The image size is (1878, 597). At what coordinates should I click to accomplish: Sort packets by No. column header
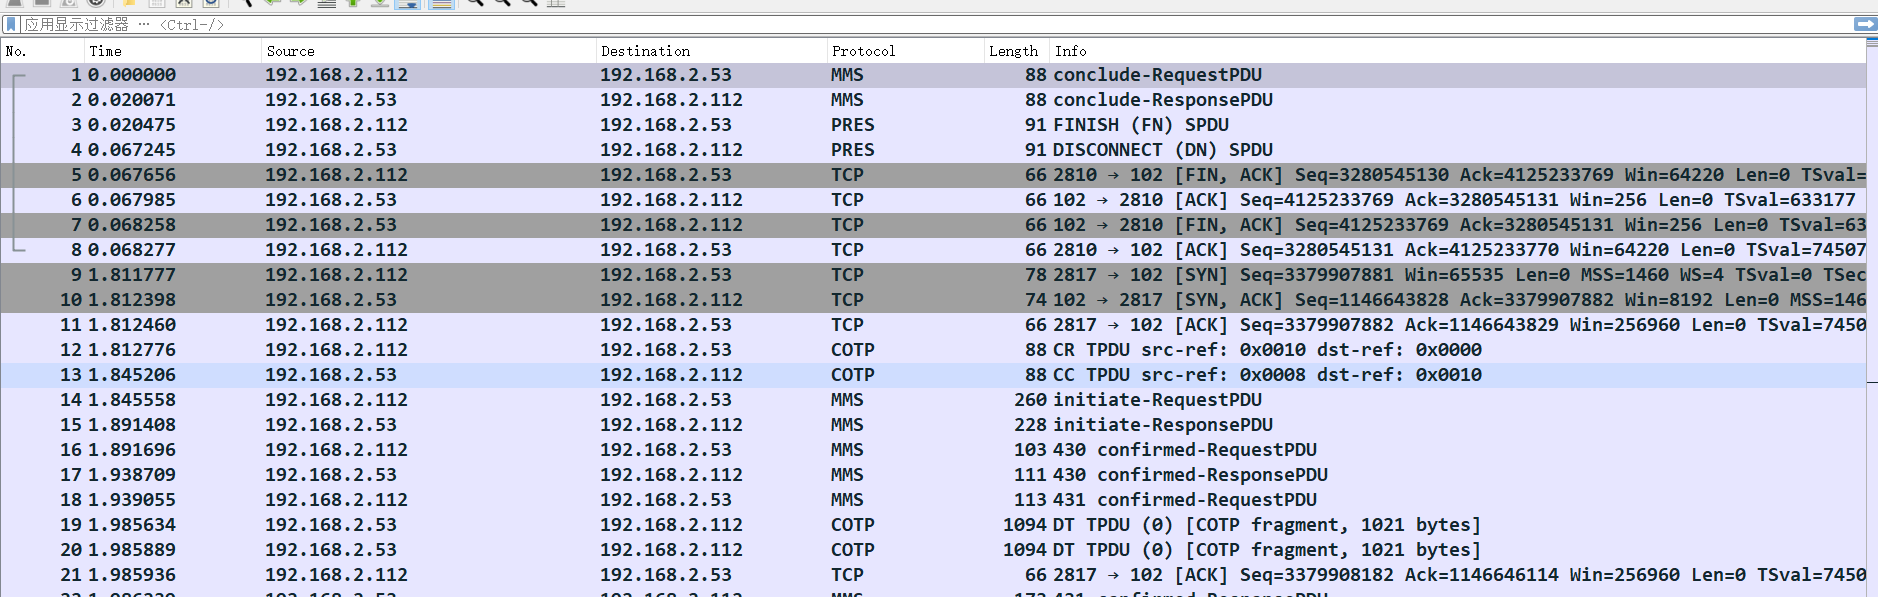pyautogui.click(x=40, y=51)
